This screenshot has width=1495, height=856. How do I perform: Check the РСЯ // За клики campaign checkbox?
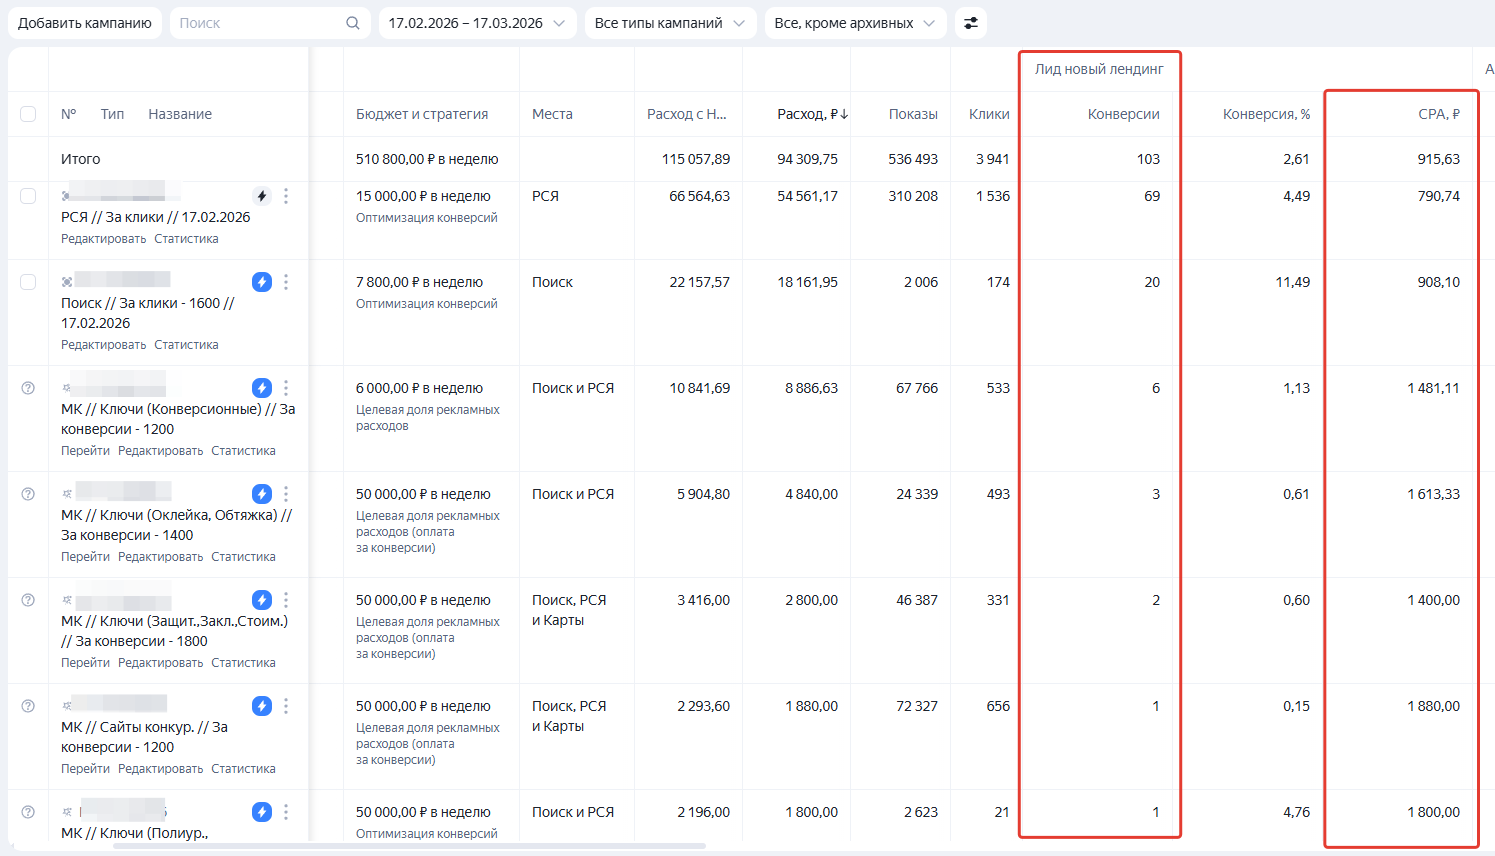[x=28, y=196]
